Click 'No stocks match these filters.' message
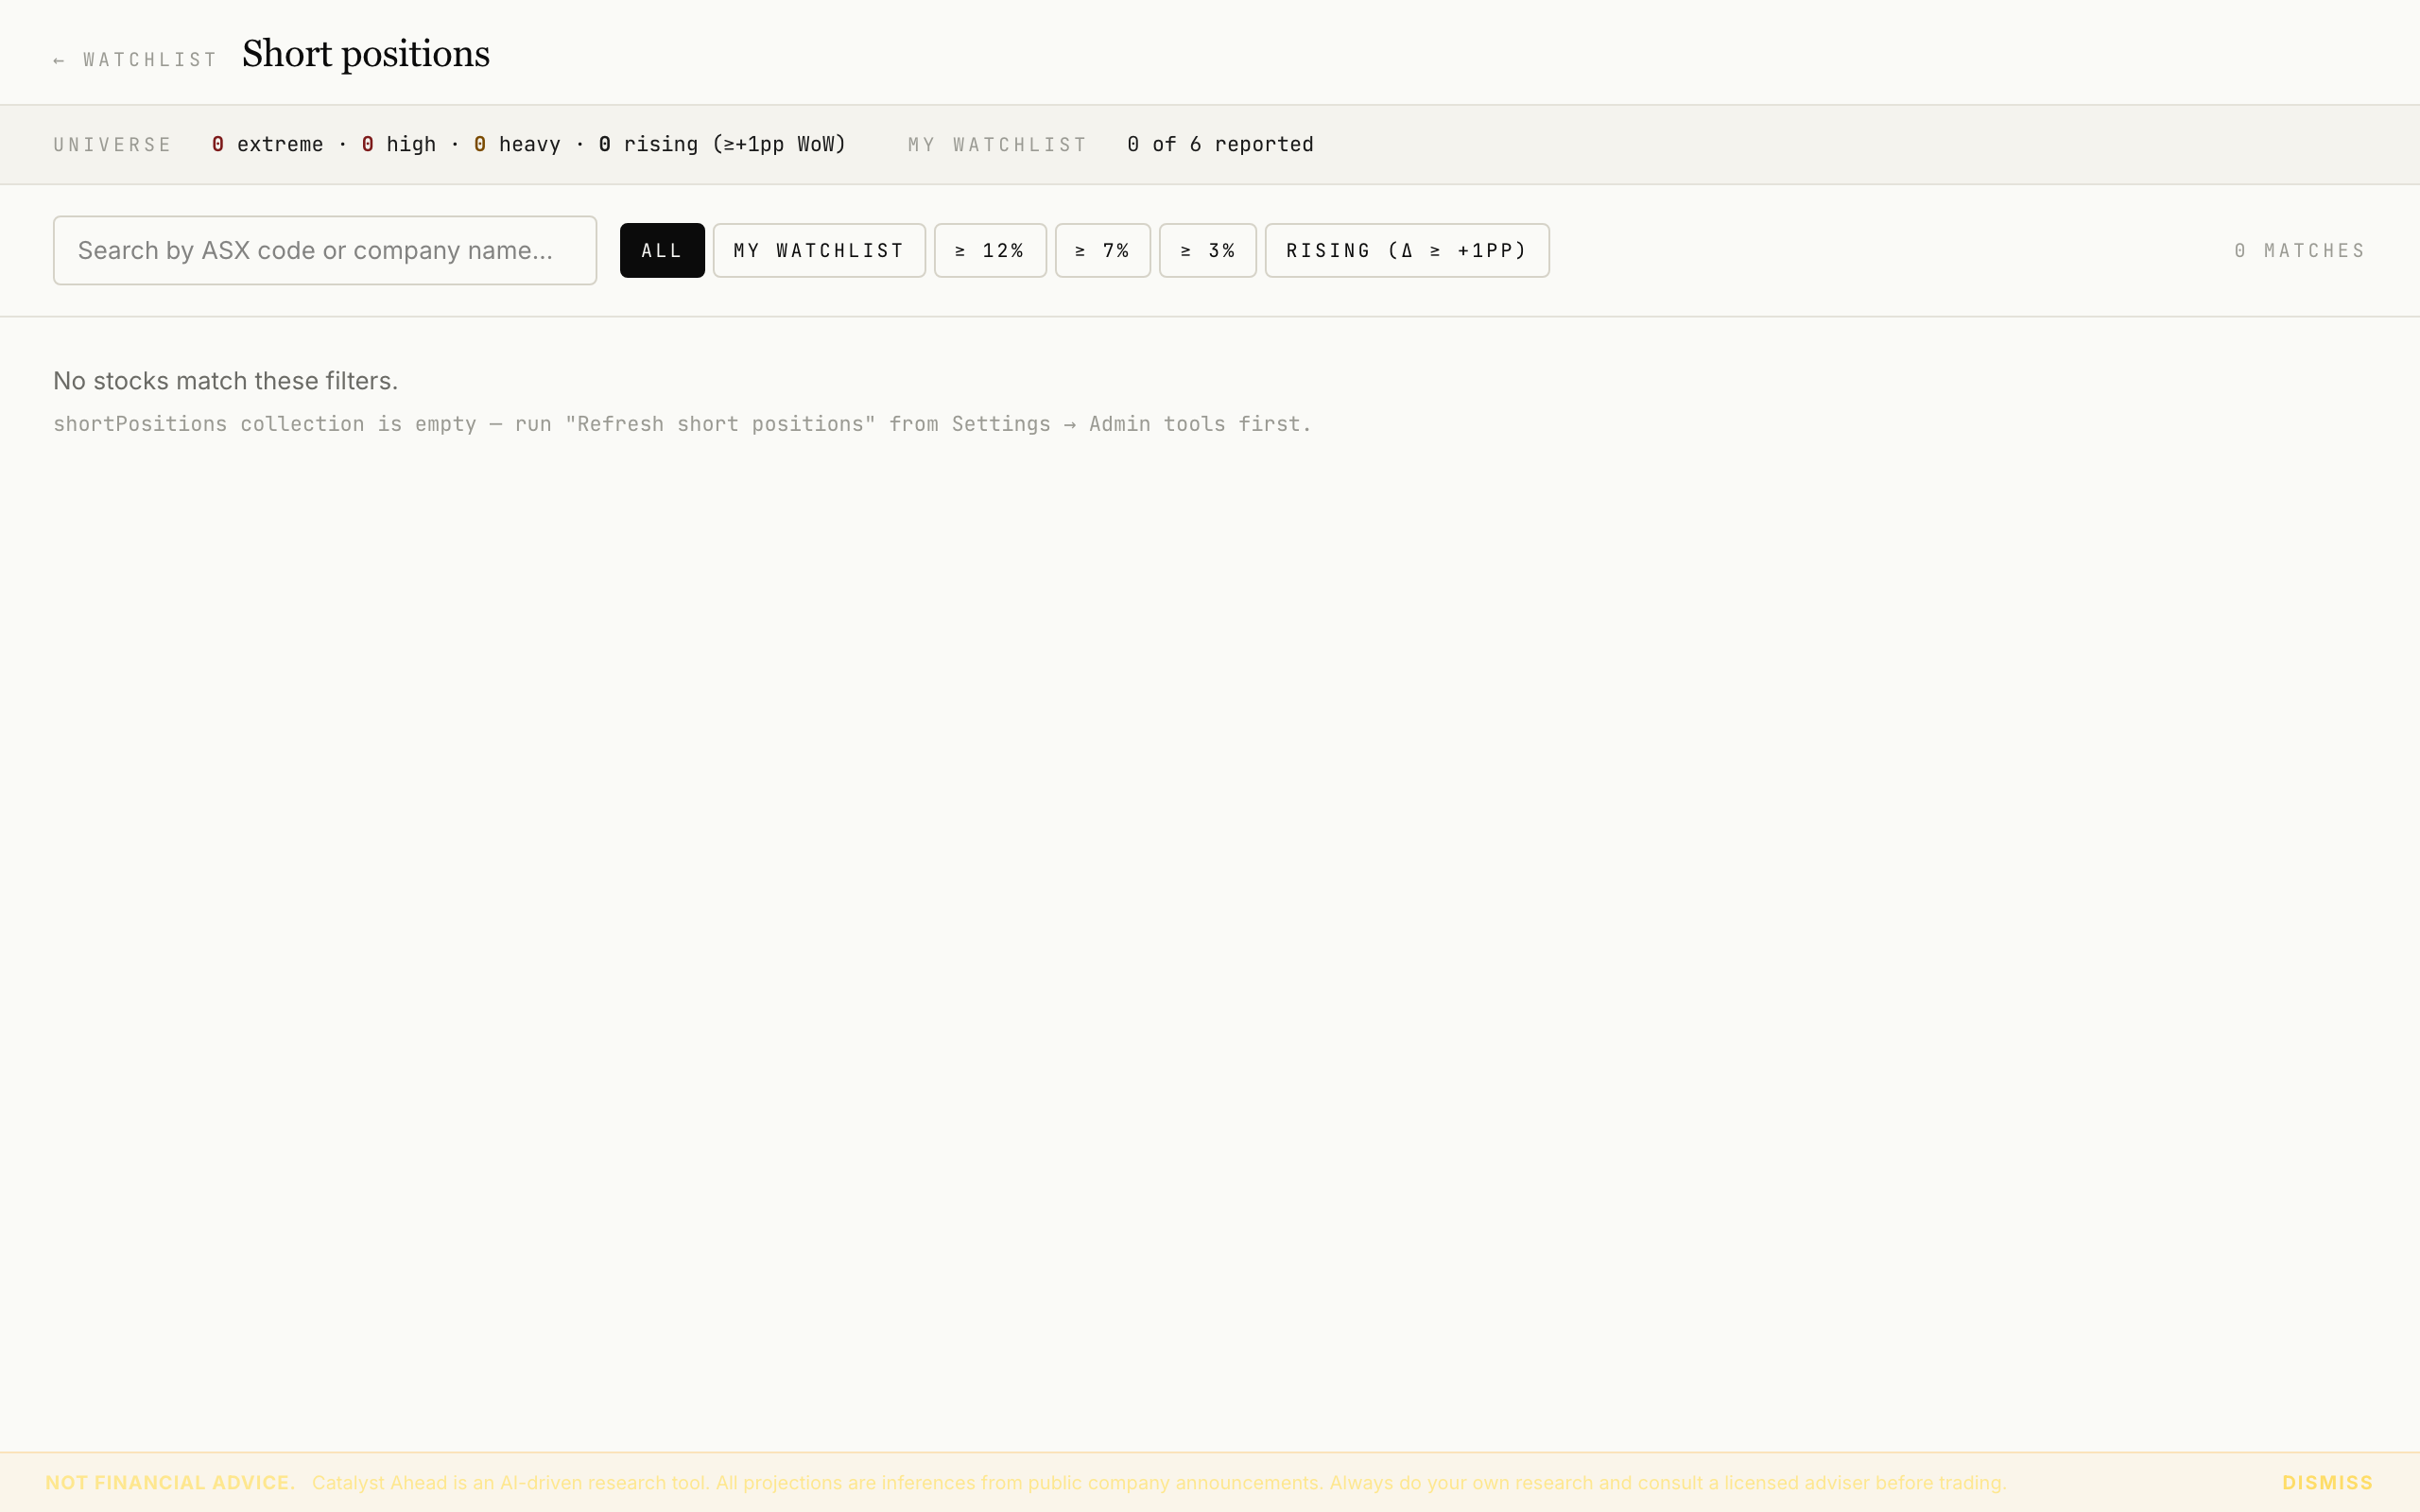The height and width of the screenshot is (1512, 2420). [226, 381]
